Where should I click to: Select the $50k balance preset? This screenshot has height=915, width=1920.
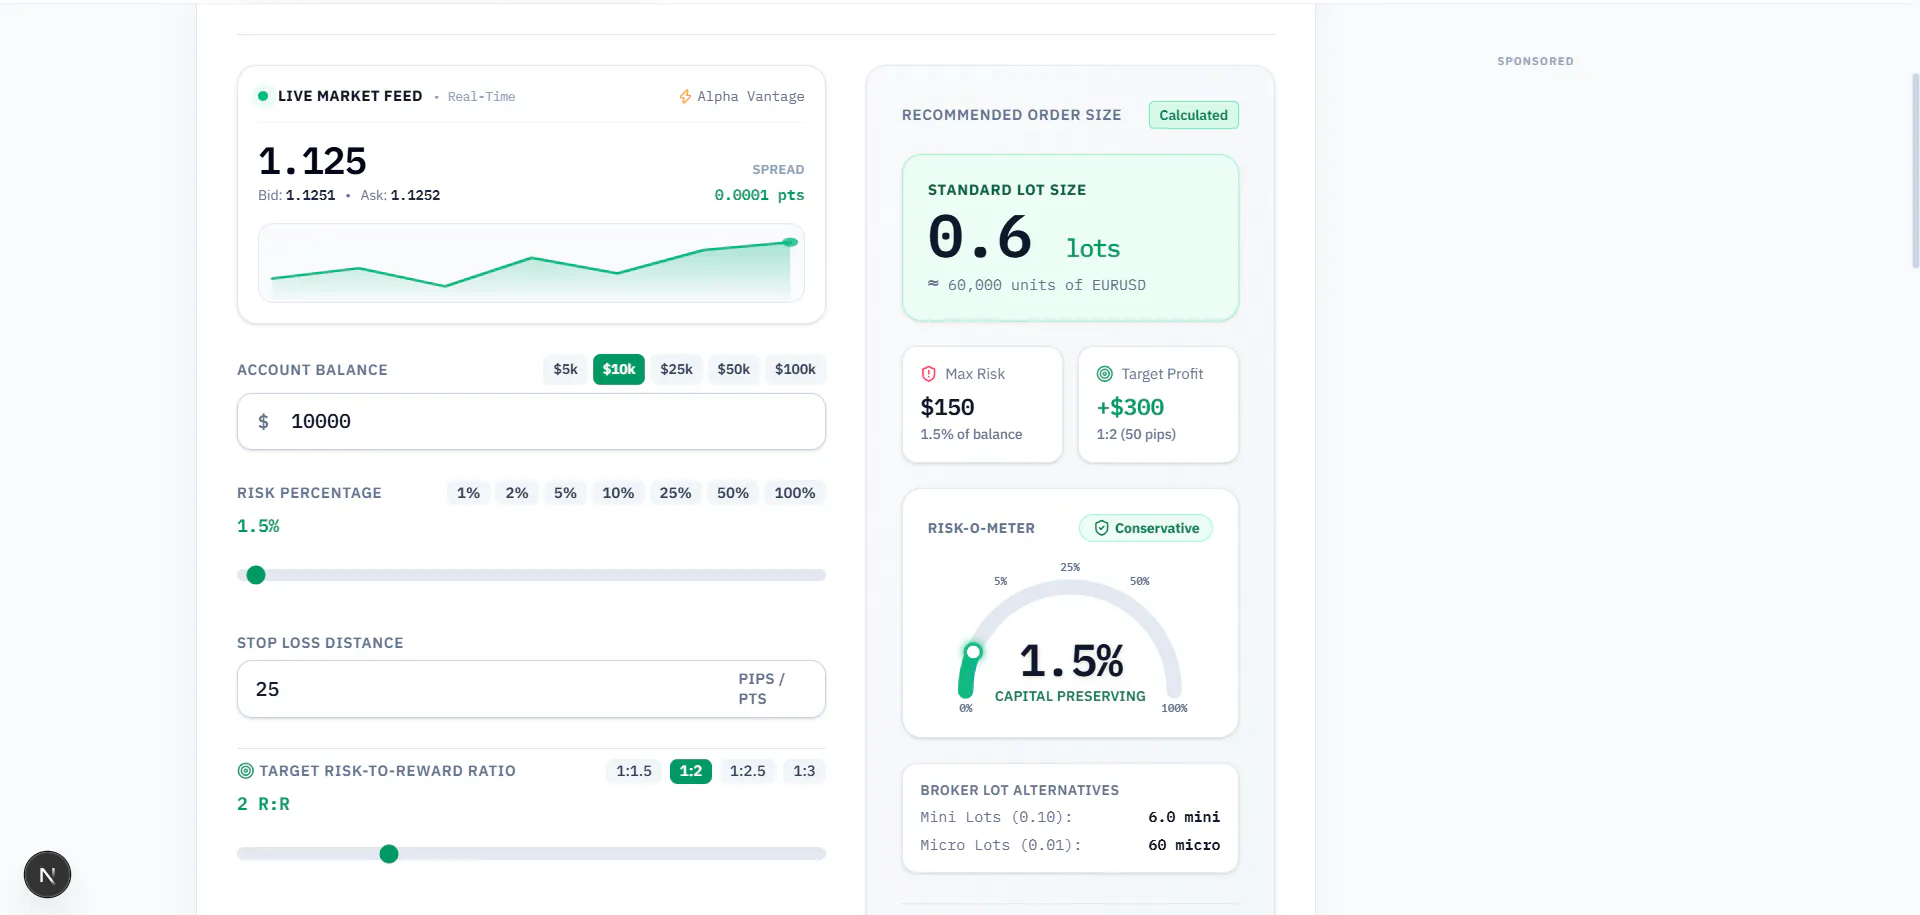pyautogui.click(x=733, y=369)
